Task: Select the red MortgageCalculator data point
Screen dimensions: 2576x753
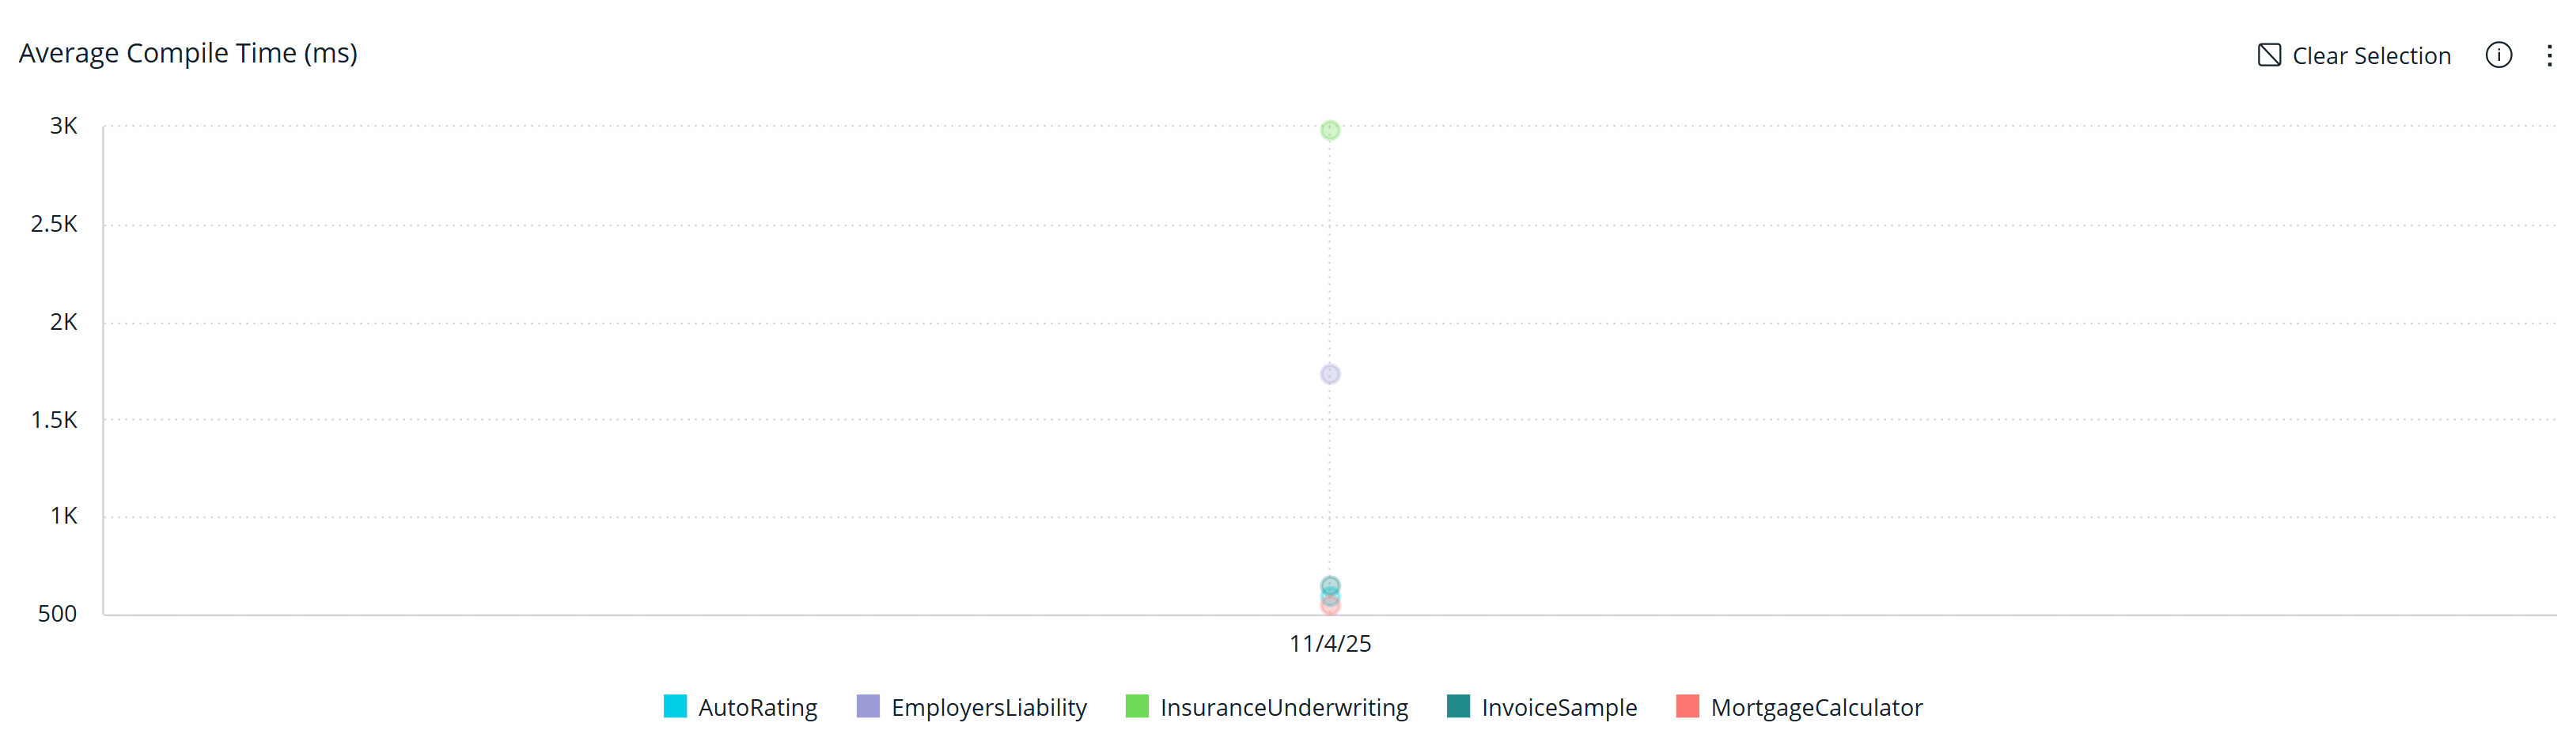Action: 1330,608
